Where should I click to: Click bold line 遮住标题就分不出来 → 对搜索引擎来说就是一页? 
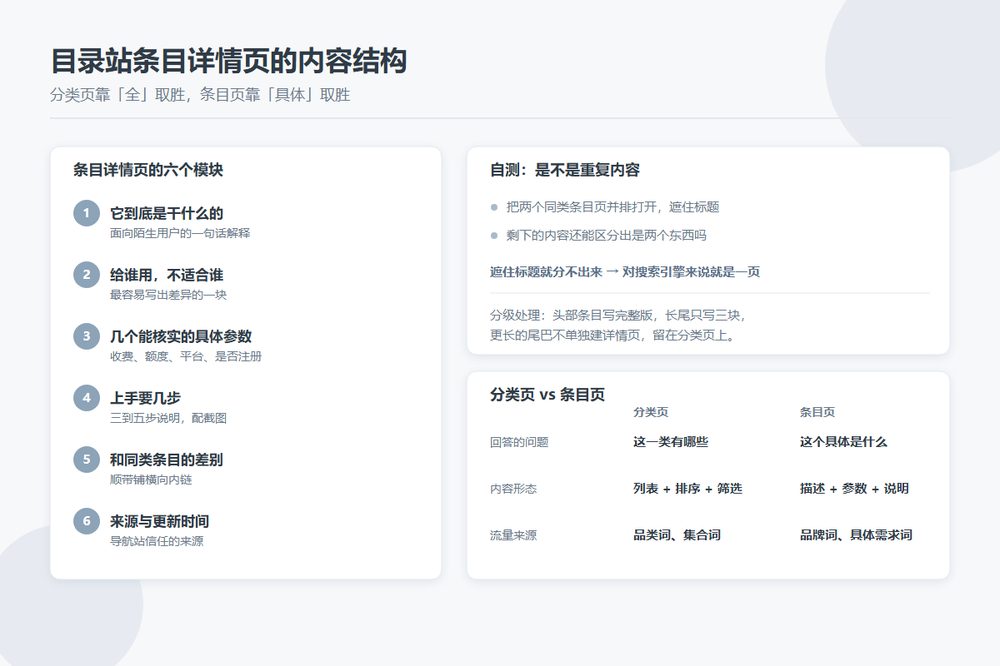pos(625,272)
